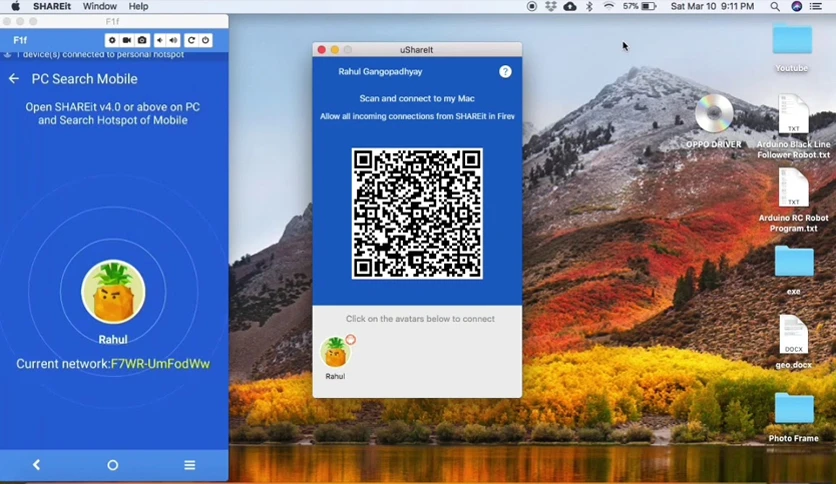Viewport: 836px width, 484px height.
Task: Tap the phone's back navigation button
Action: tap(37, 465)
